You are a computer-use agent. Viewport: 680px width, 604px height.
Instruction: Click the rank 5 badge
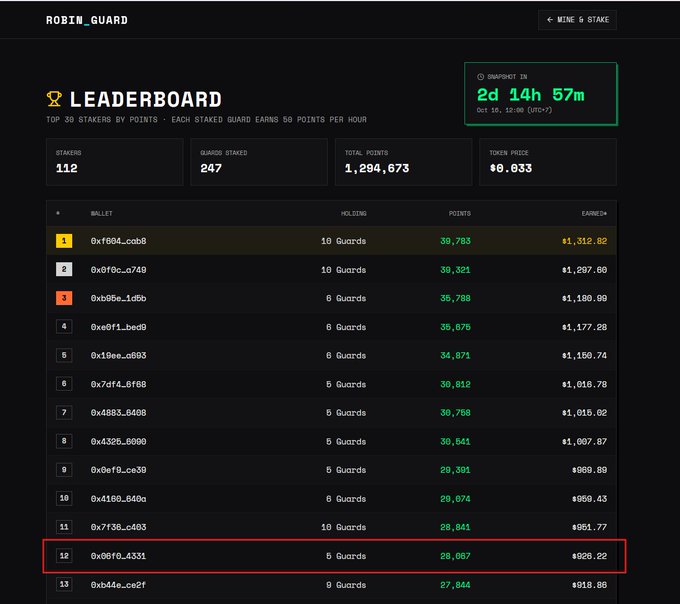(64, 355)
